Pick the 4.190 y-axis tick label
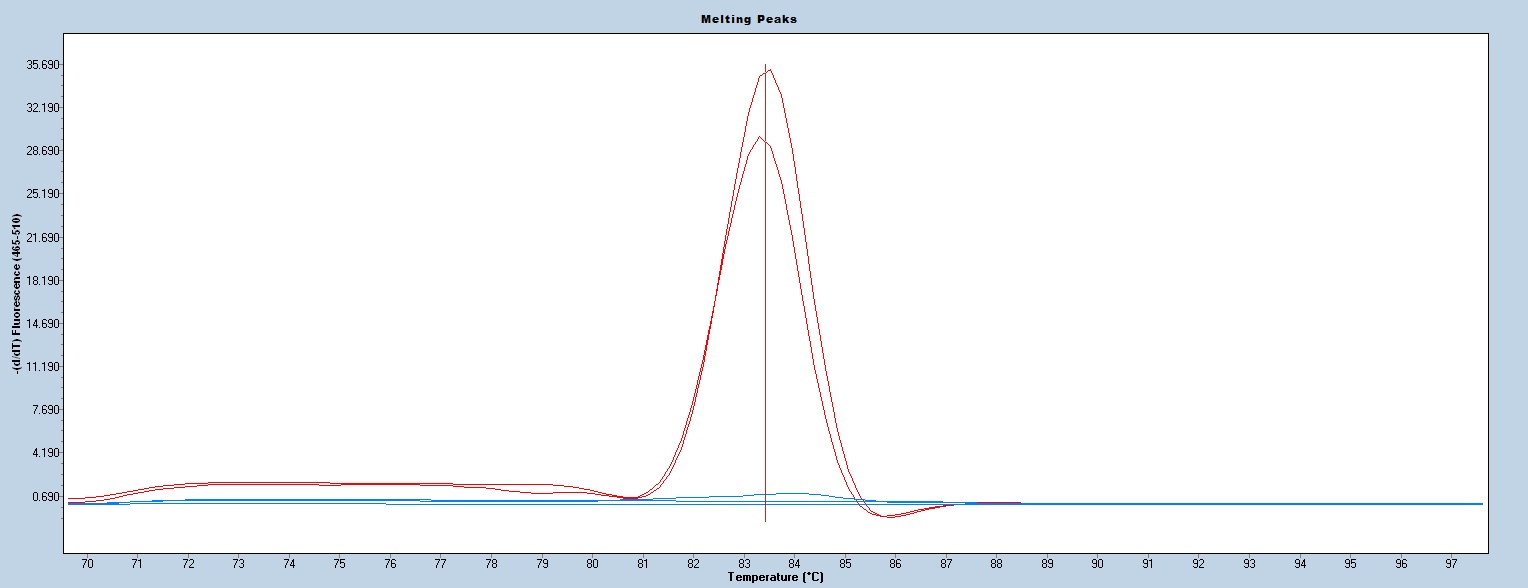 [44, 453]
